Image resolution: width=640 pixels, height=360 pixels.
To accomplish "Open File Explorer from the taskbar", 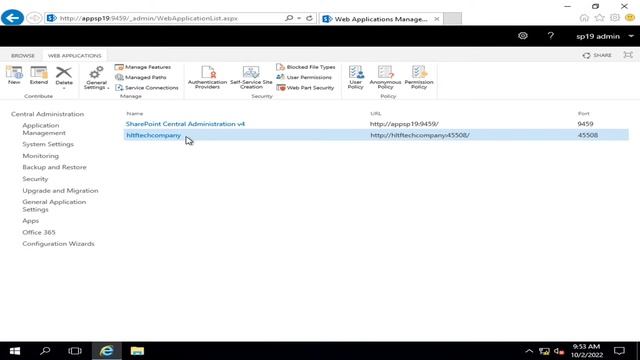I will click(137, 351).
